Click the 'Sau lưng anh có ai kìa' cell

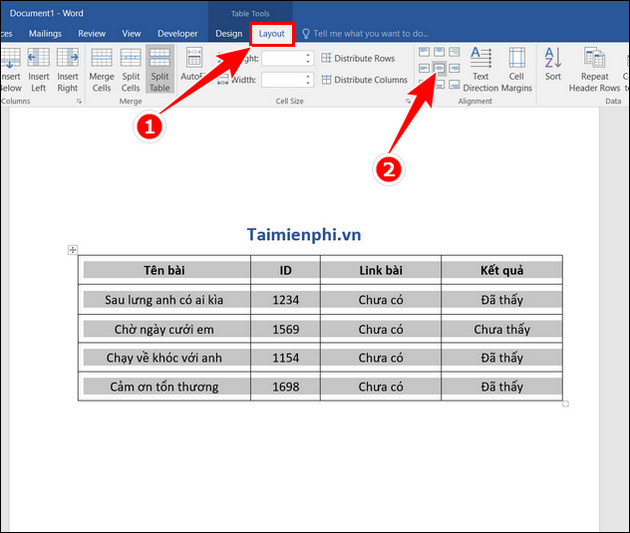(x=164, y=300)
